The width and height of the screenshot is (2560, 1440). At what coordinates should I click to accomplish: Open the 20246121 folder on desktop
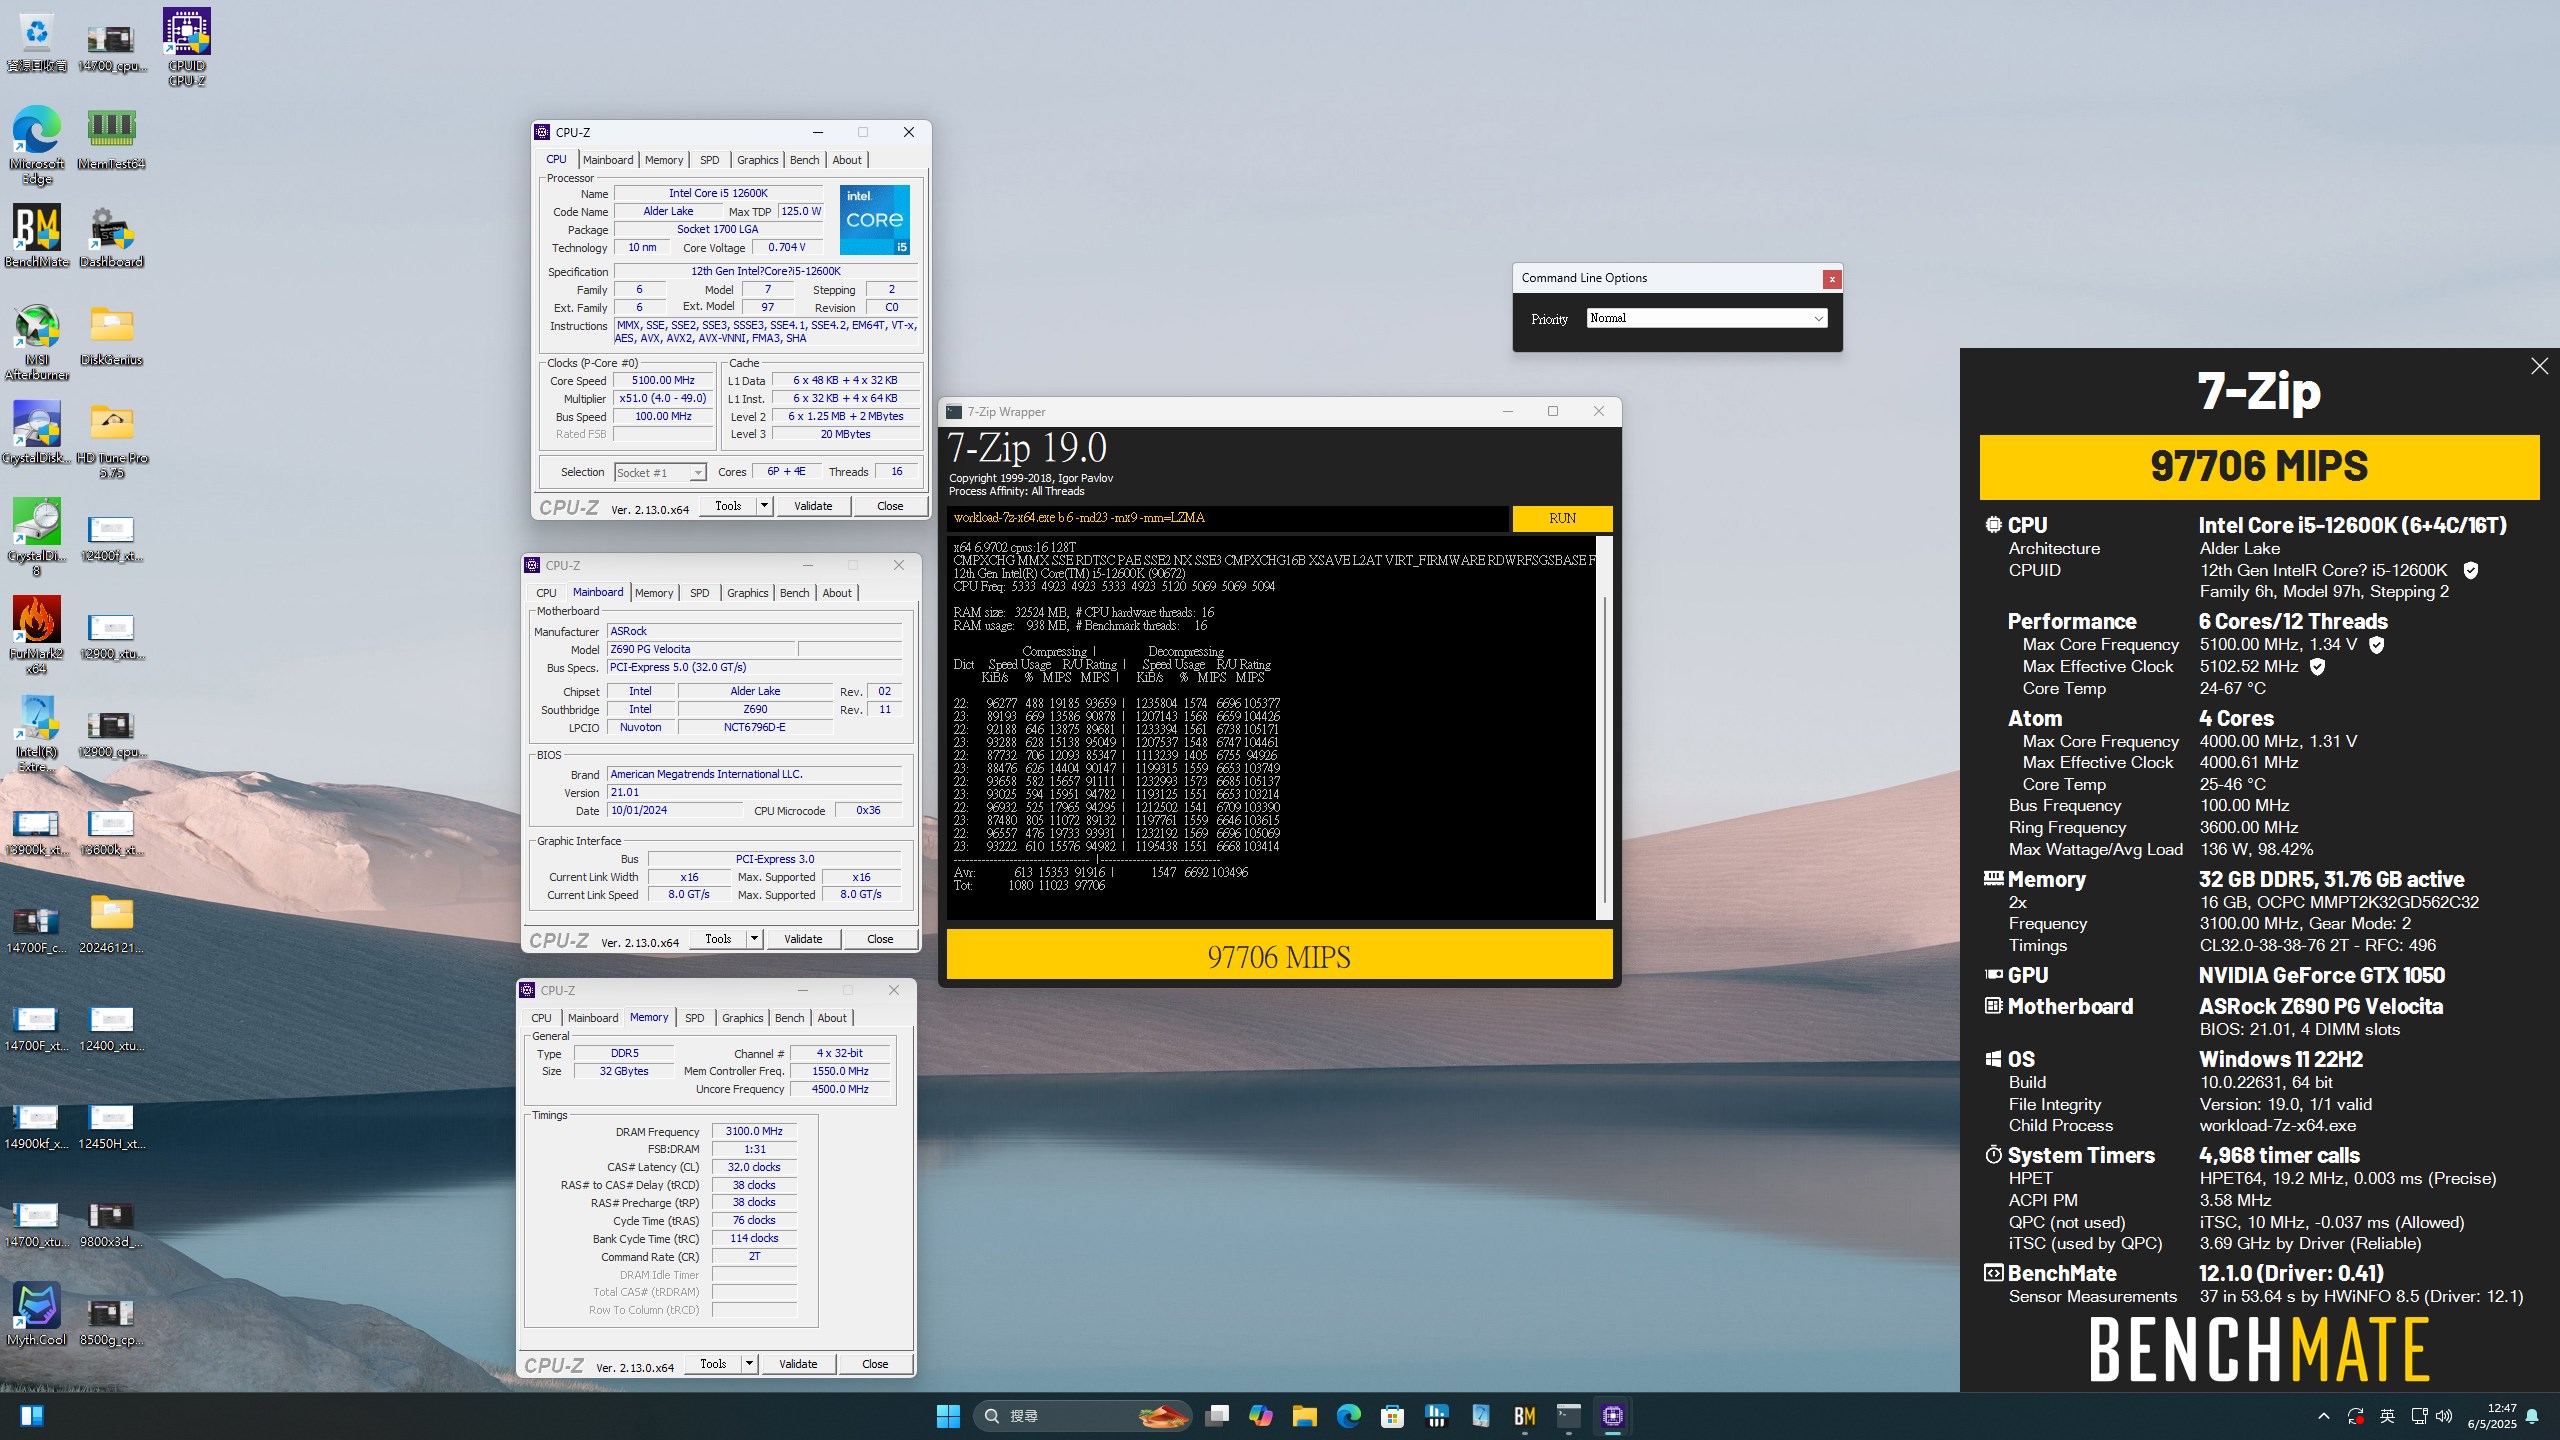pos(111,922)
